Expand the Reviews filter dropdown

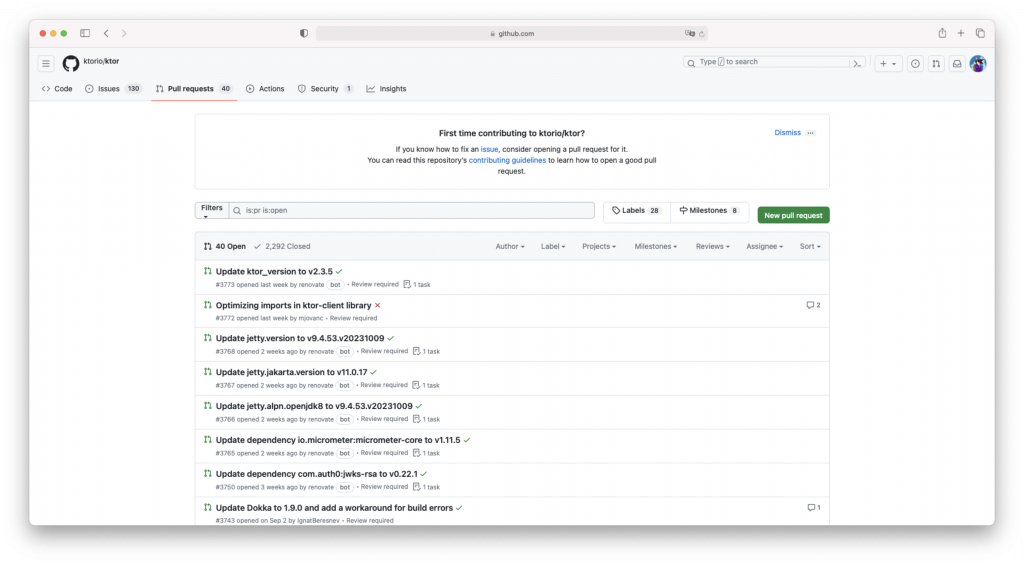coord(712,246)
